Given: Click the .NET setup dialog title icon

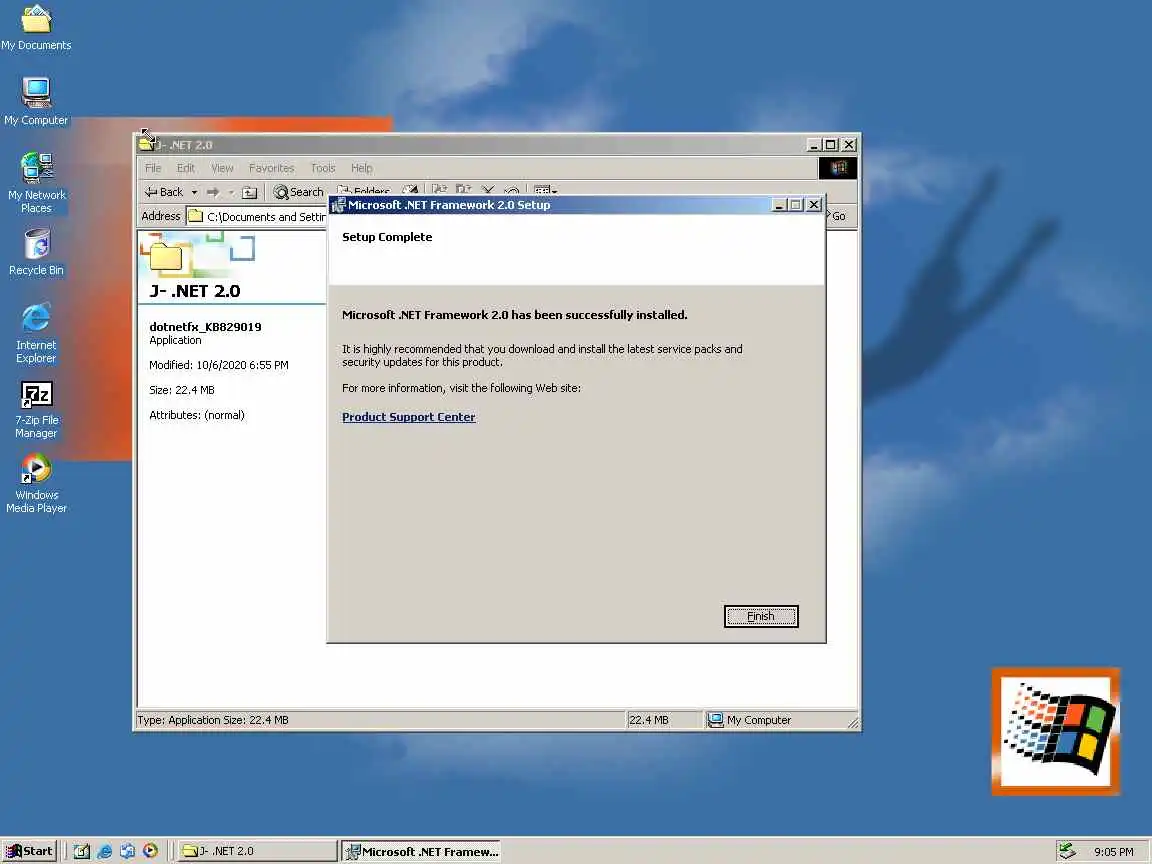Looking at the screenshot, I should [338, 205].
